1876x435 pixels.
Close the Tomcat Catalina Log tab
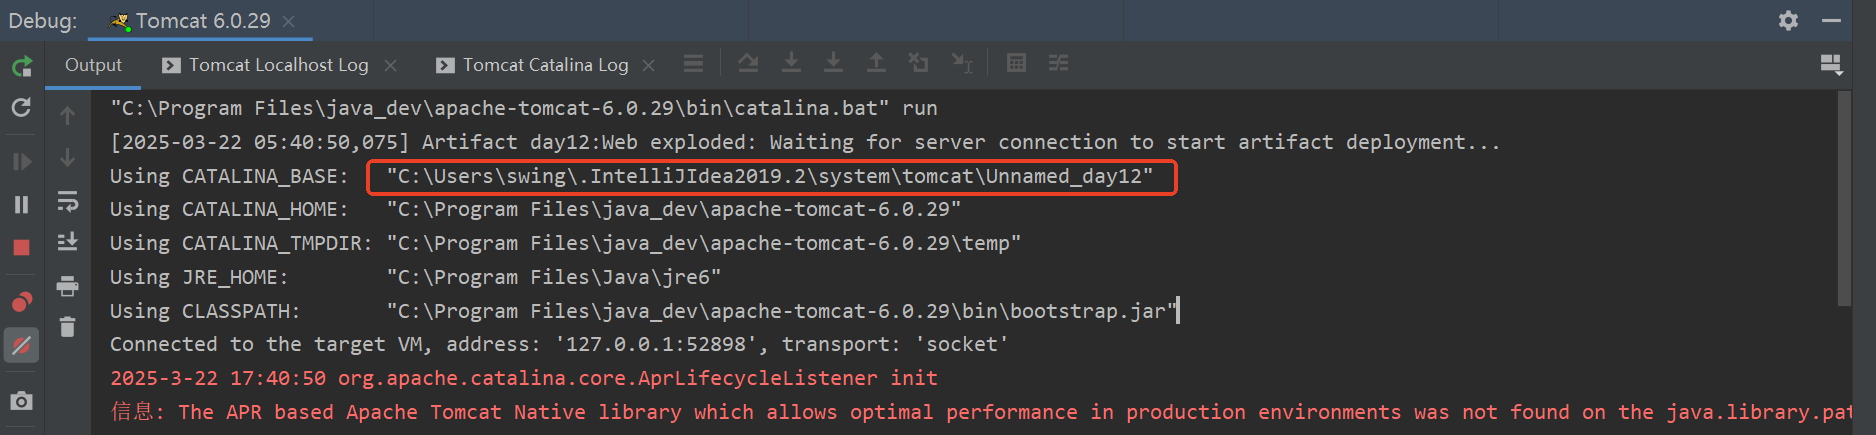(649, 65)
